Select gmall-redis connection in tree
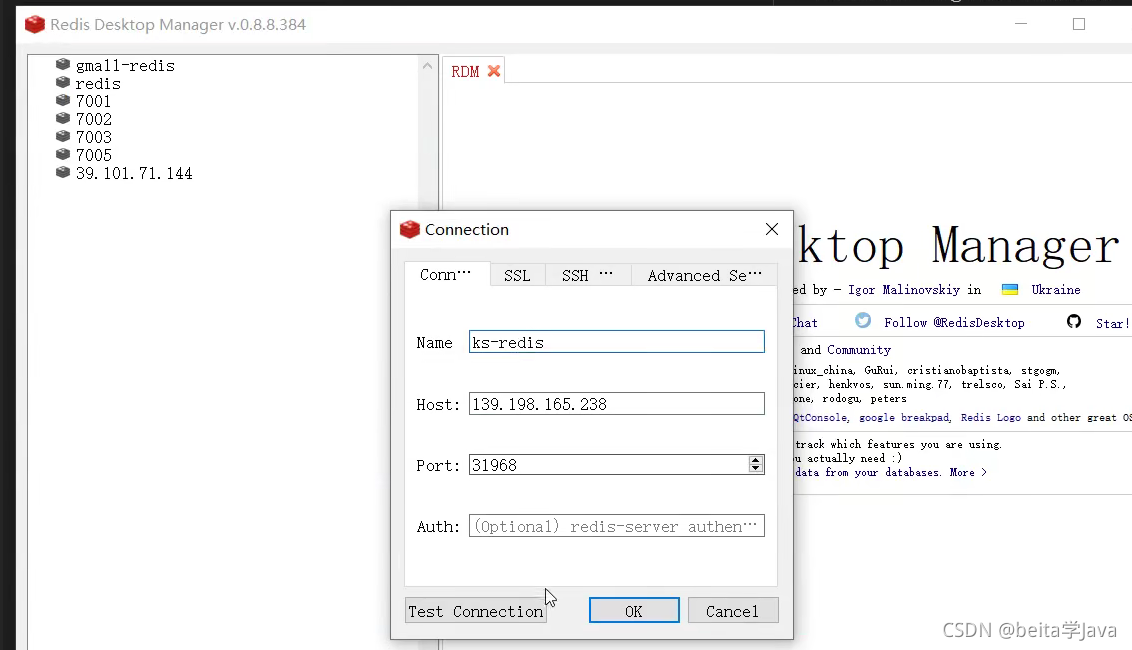 pos(125,66)
